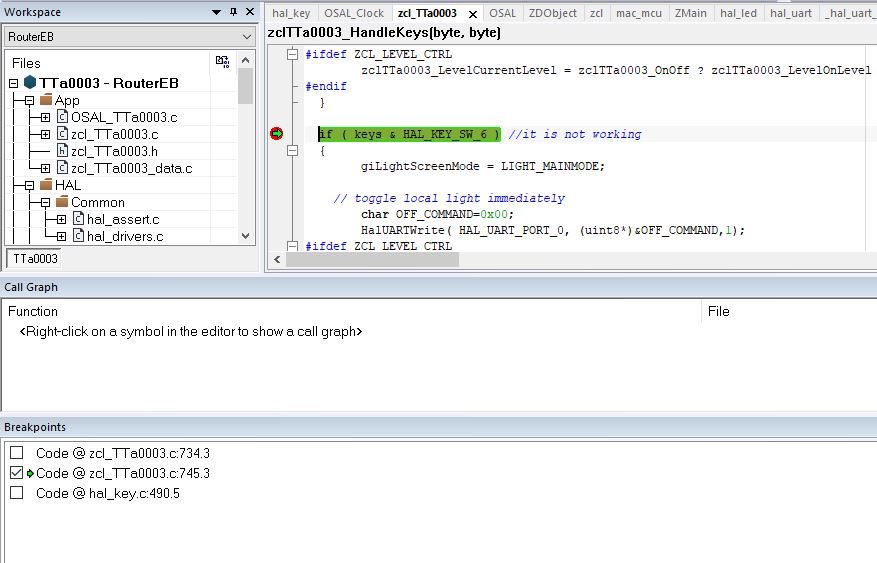The height and width of the screenshot is (563, 877).
Task: Click the hal_assert.c file icon
Action: (79, 218)
